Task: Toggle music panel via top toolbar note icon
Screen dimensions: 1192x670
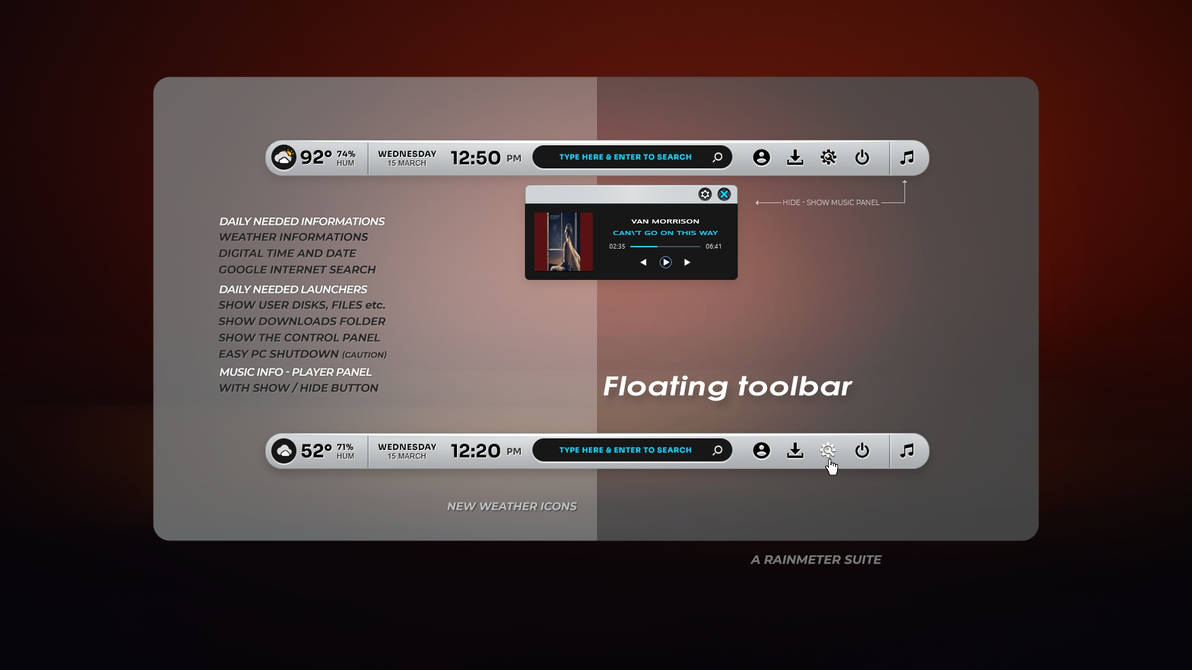Action: pyautogui.click(x=907, y=157)
